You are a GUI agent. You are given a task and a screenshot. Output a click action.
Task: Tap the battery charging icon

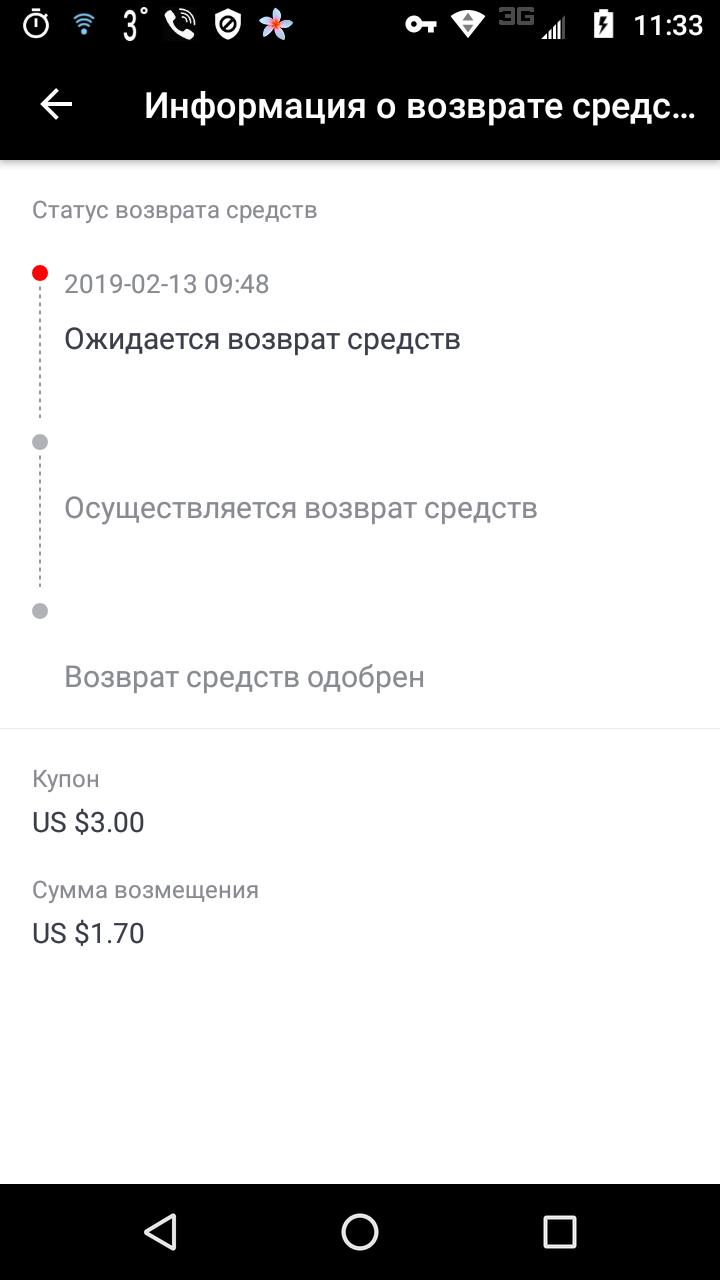click(603, 24)
